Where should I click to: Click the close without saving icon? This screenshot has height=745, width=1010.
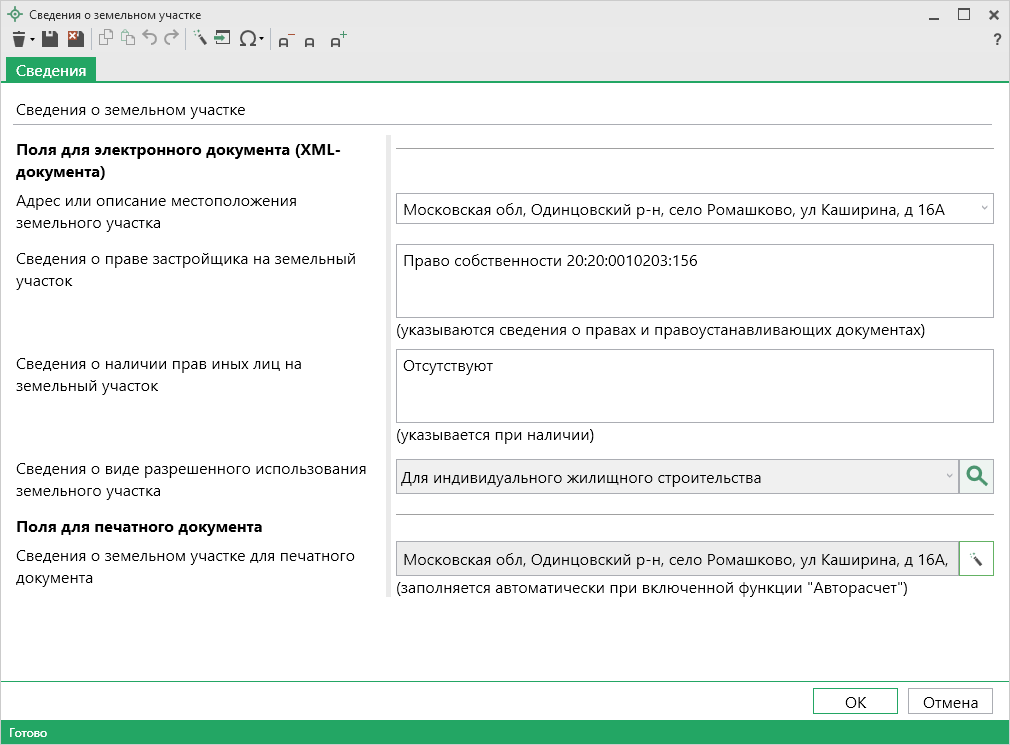[x=75, y=39]
